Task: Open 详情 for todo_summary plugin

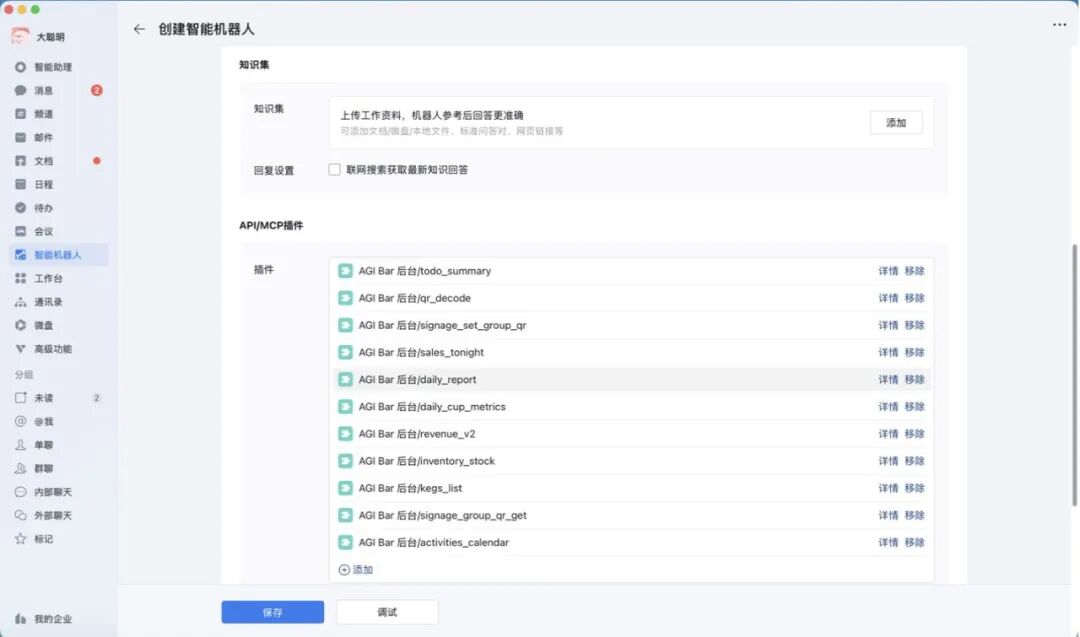Action: (x=888, y=271)
